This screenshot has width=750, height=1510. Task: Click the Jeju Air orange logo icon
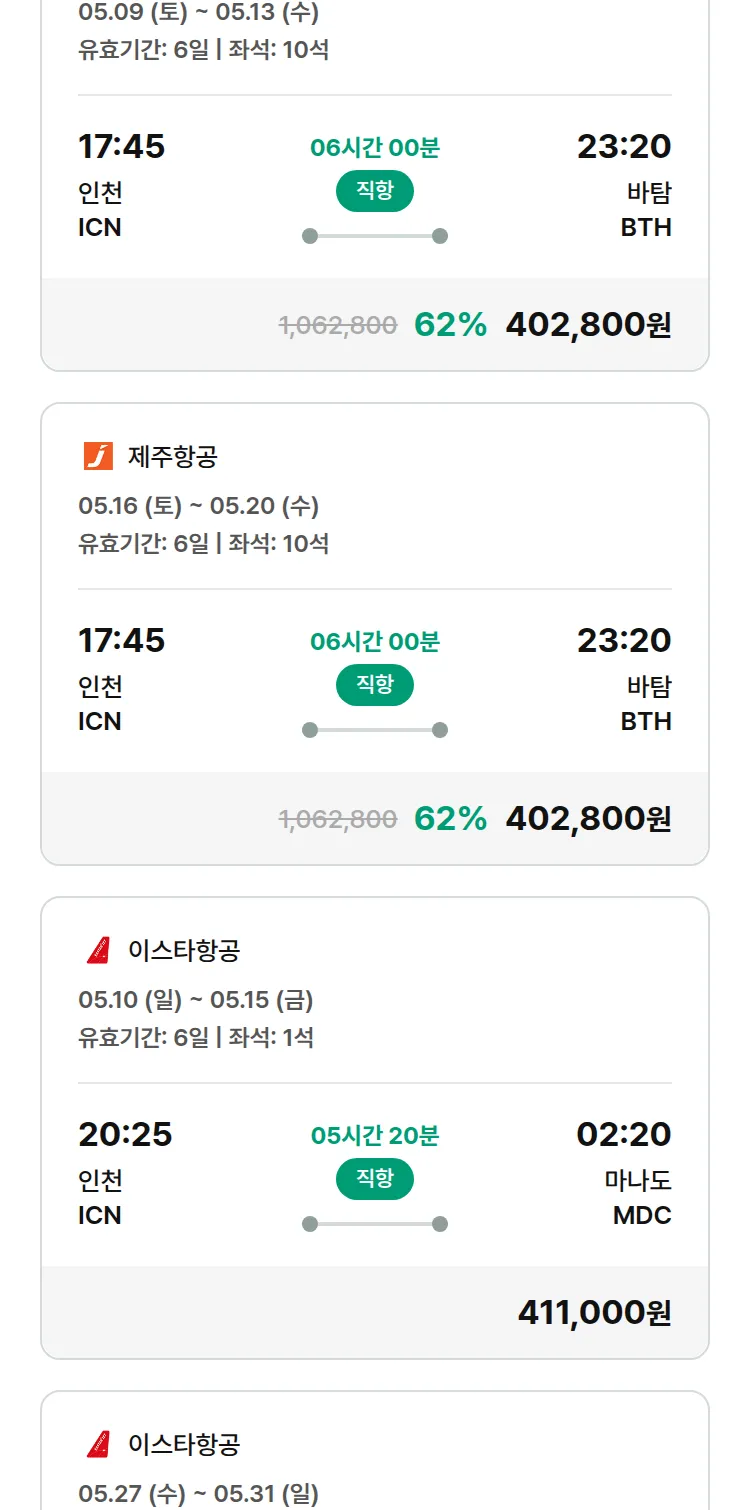pos(98,456)
